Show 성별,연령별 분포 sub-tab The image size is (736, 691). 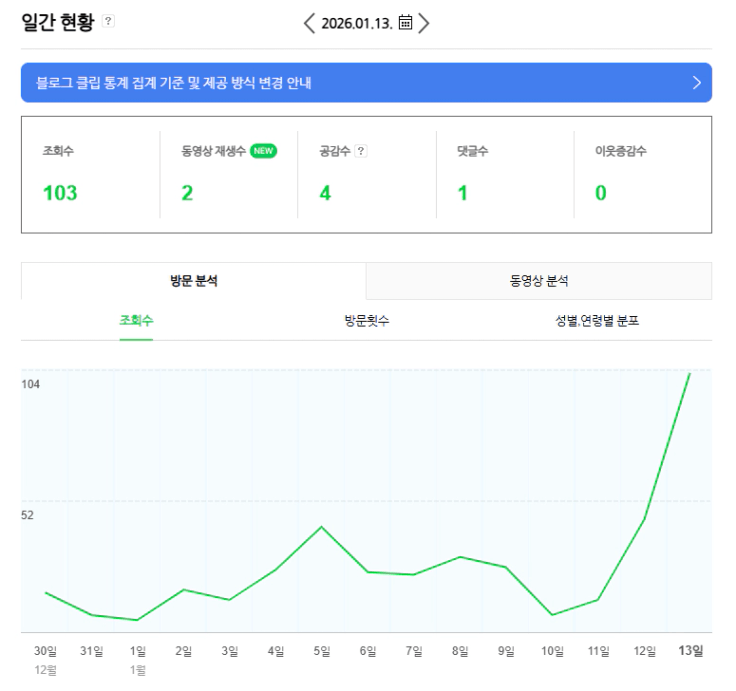[x=597, y=321]
